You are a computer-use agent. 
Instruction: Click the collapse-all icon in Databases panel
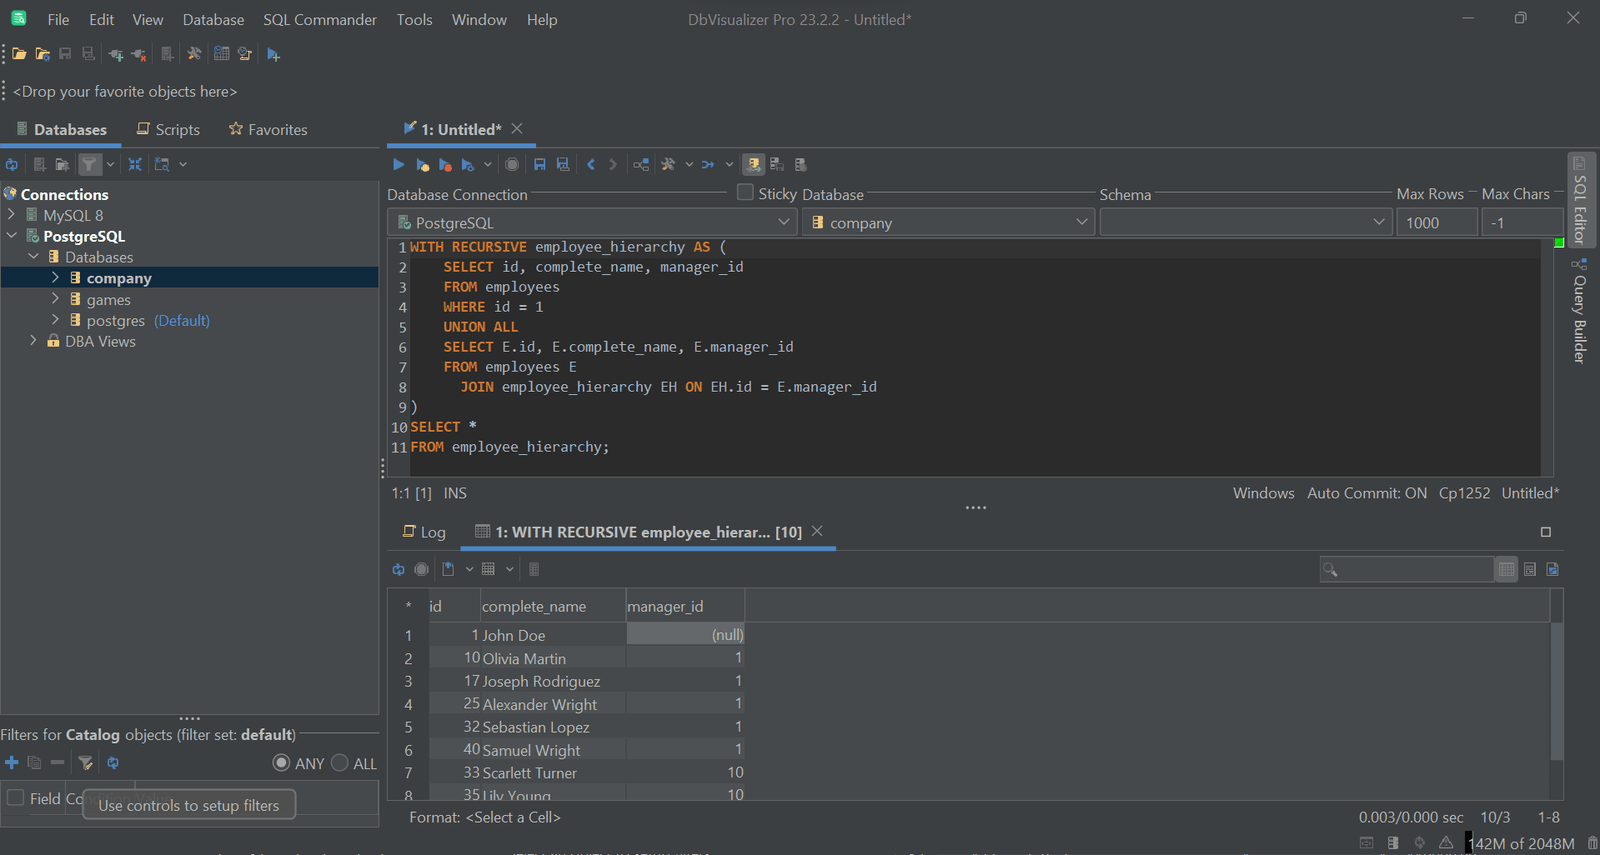(x=135, y=164)
